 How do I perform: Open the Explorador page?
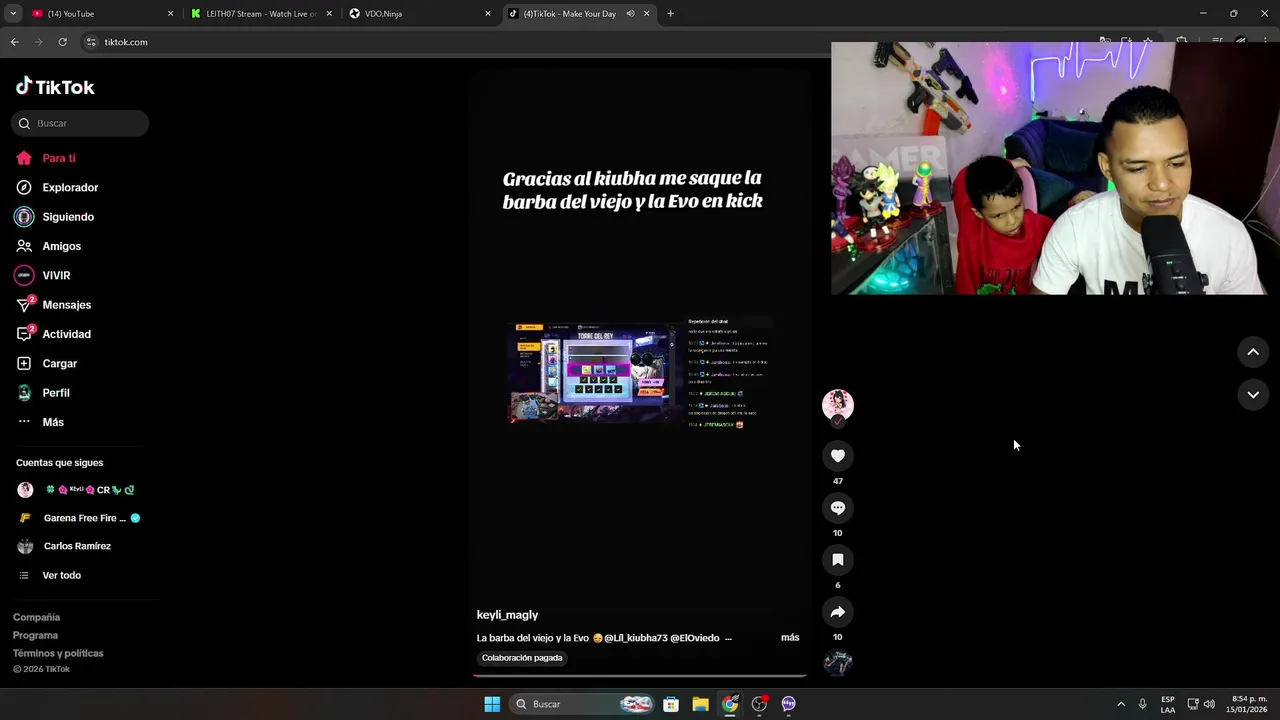57,187
